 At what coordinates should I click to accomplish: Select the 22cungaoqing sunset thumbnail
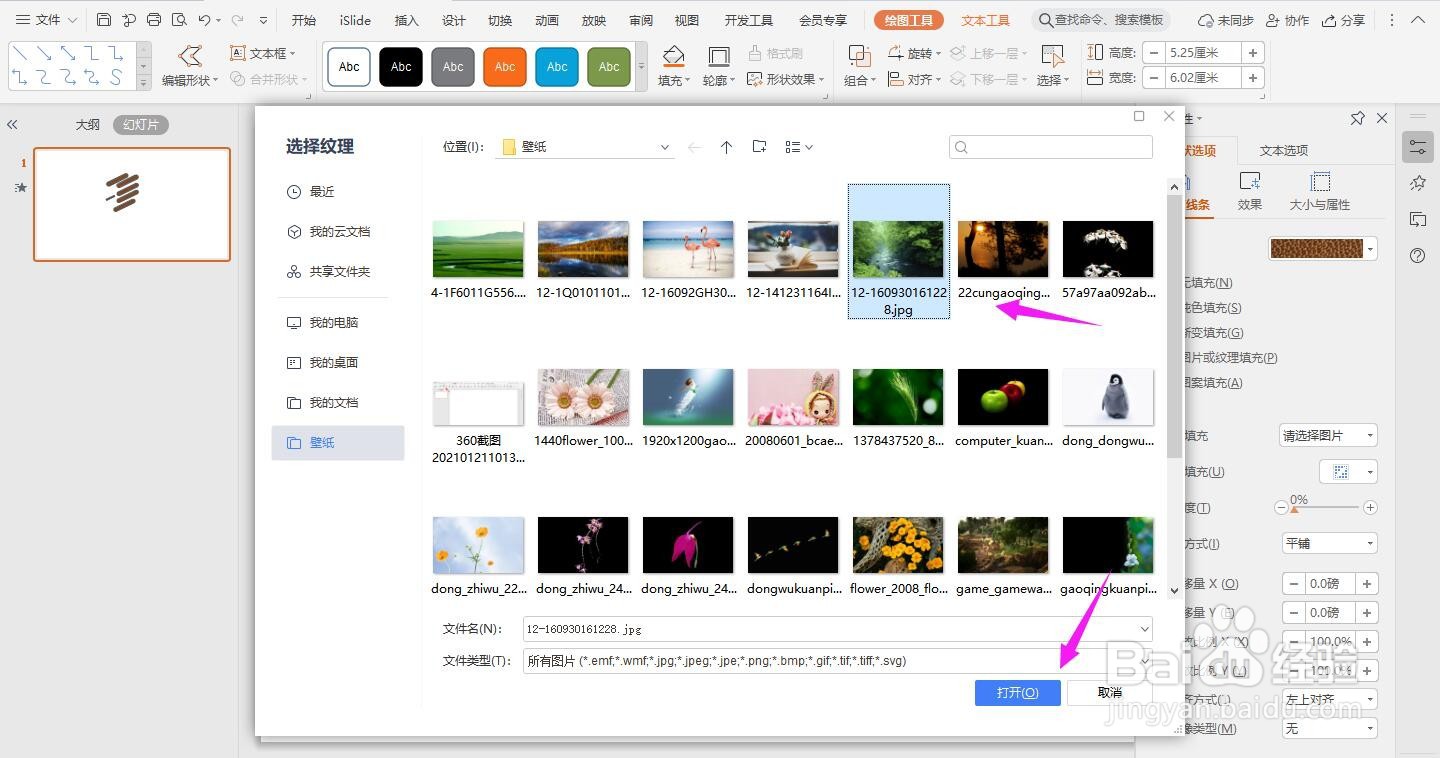(x=1003, y=249)
